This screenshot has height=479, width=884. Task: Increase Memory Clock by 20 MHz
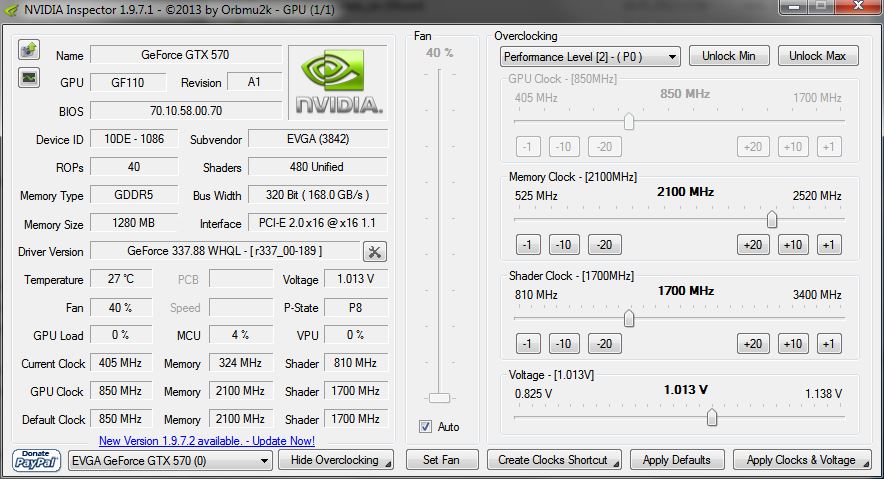coord(753,245)
